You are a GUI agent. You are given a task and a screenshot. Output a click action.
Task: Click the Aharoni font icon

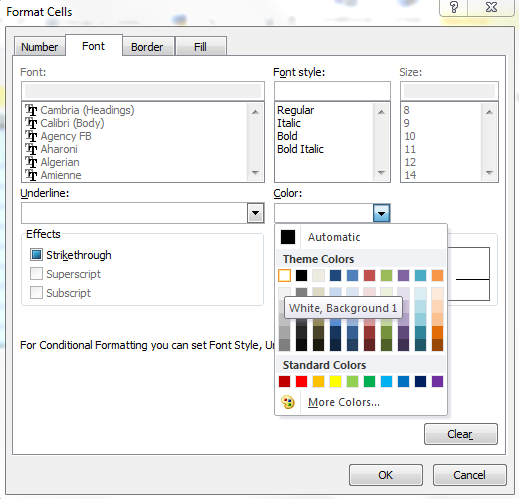click(31, 149)
